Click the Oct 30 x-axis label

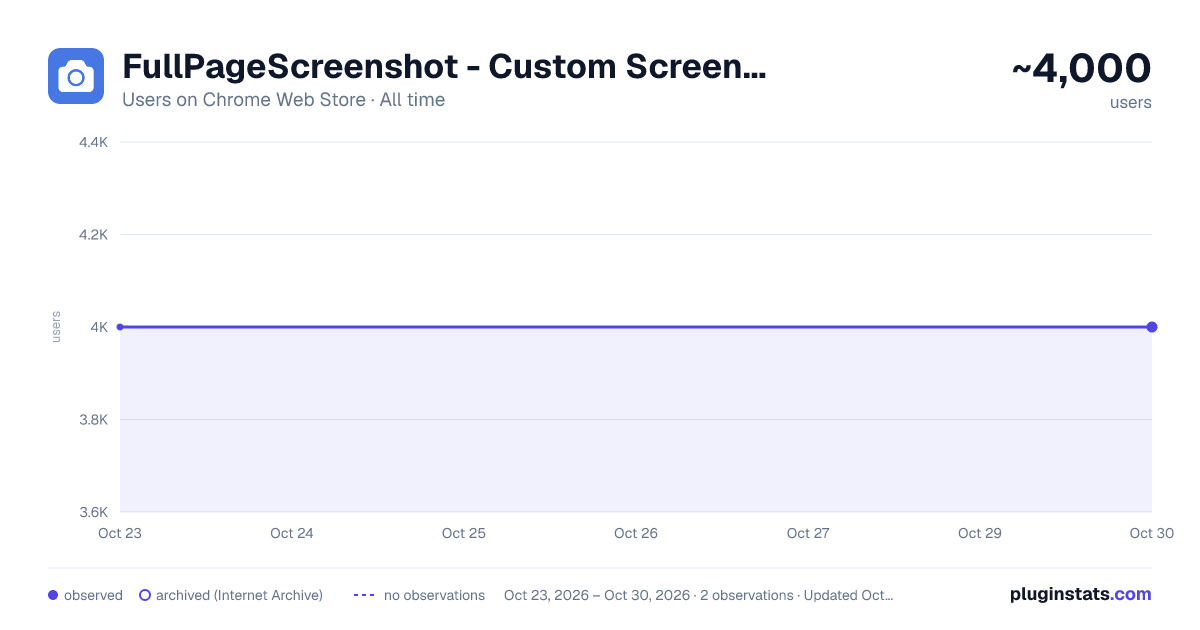1152,533
